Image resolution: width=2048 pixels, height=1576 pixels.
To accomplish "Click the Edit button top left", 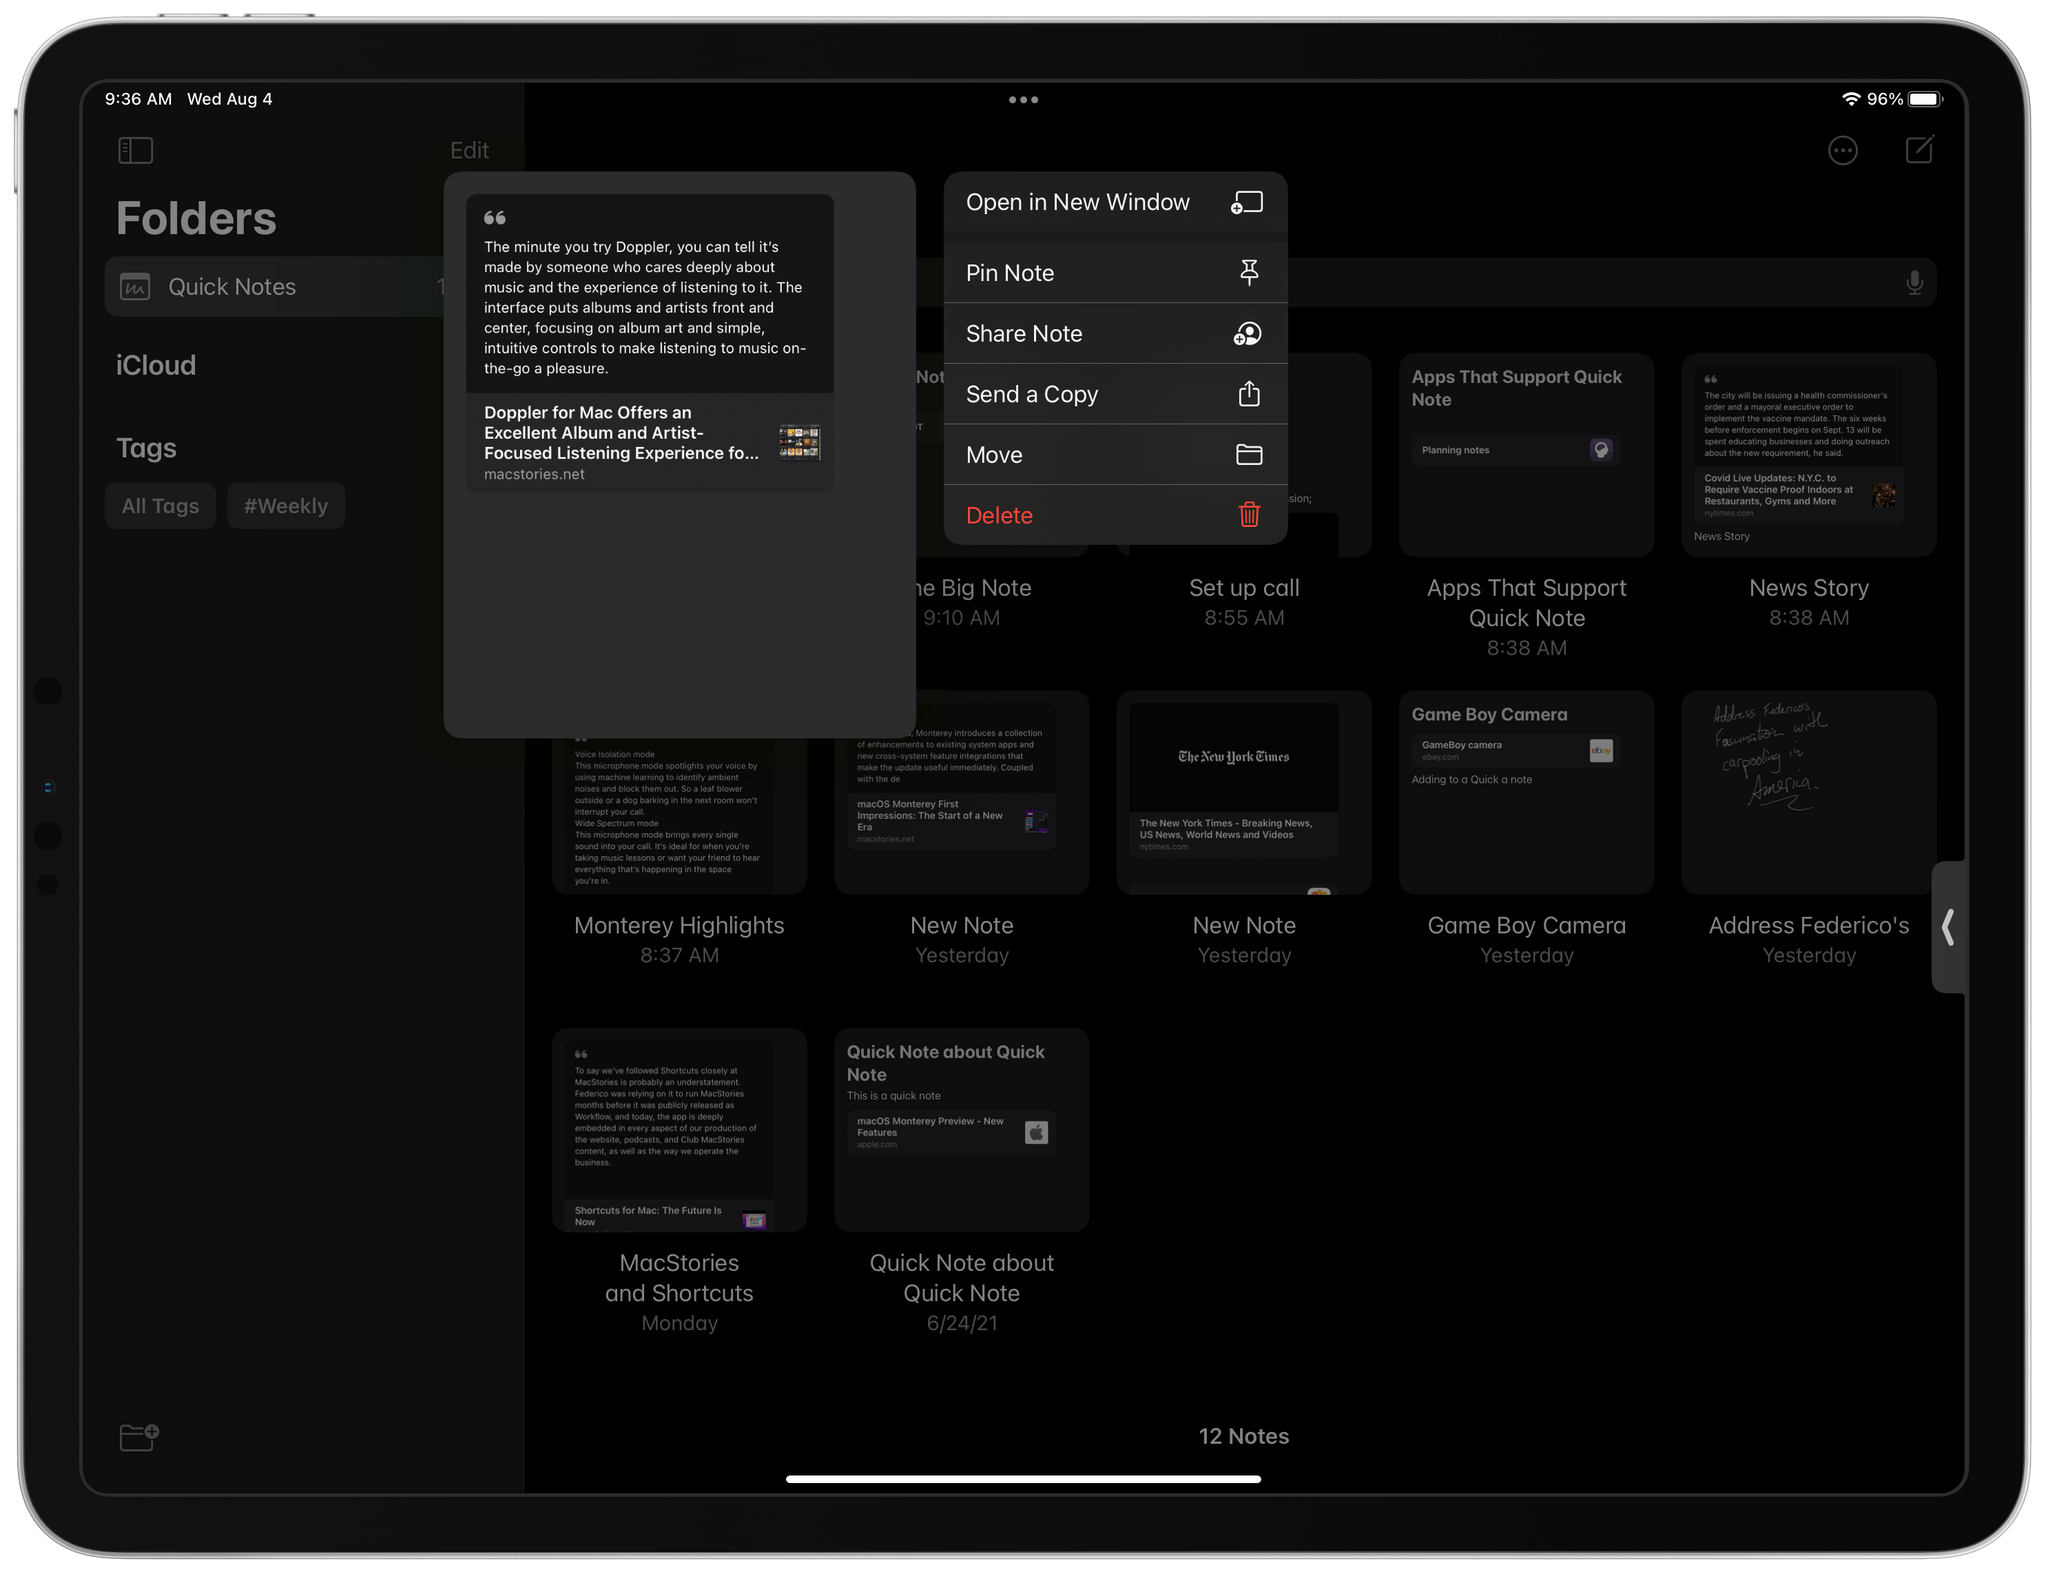I will [469, 149].
